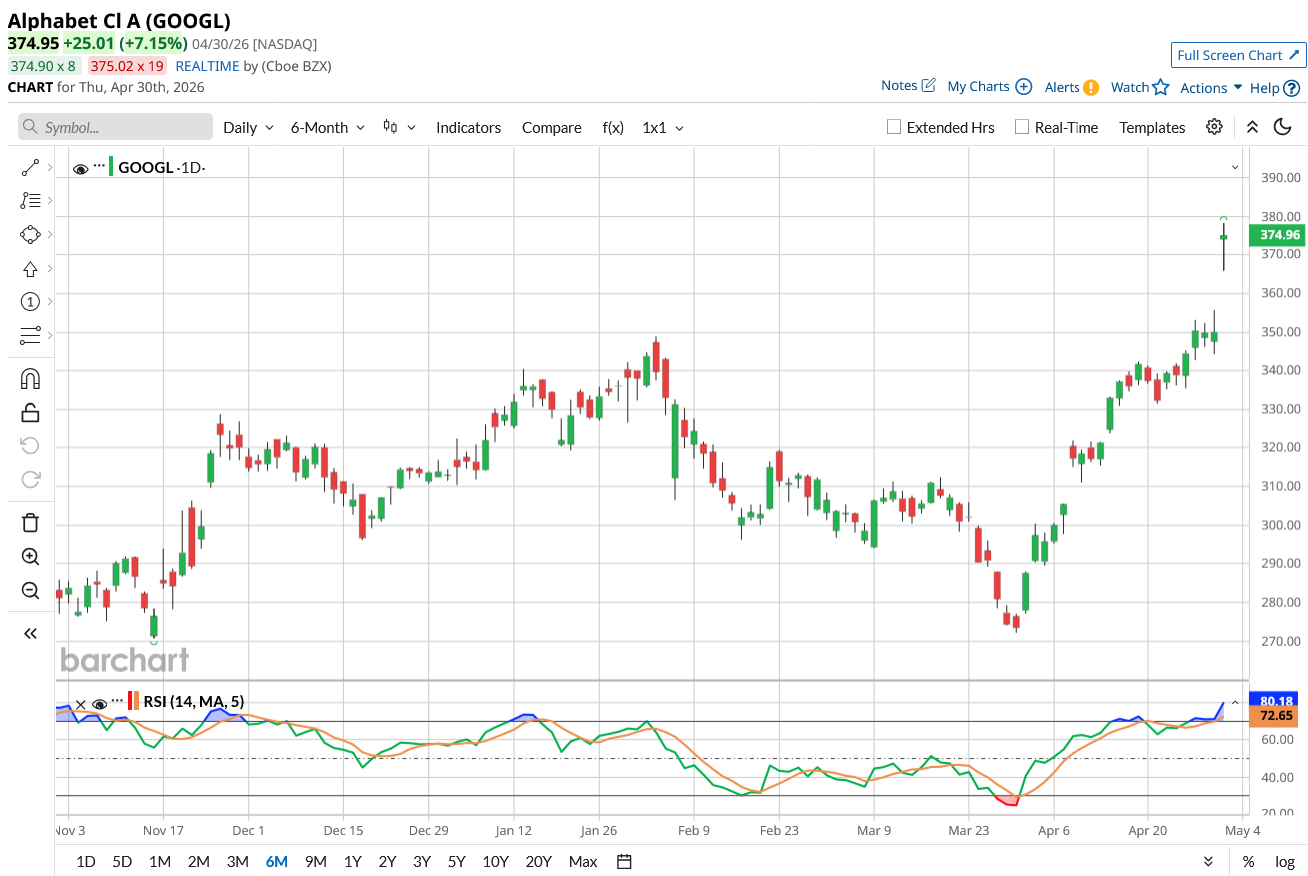Open the date range calendar icon
The image size is (1308, 876).
pyautogui.click(x=624, y=861)
